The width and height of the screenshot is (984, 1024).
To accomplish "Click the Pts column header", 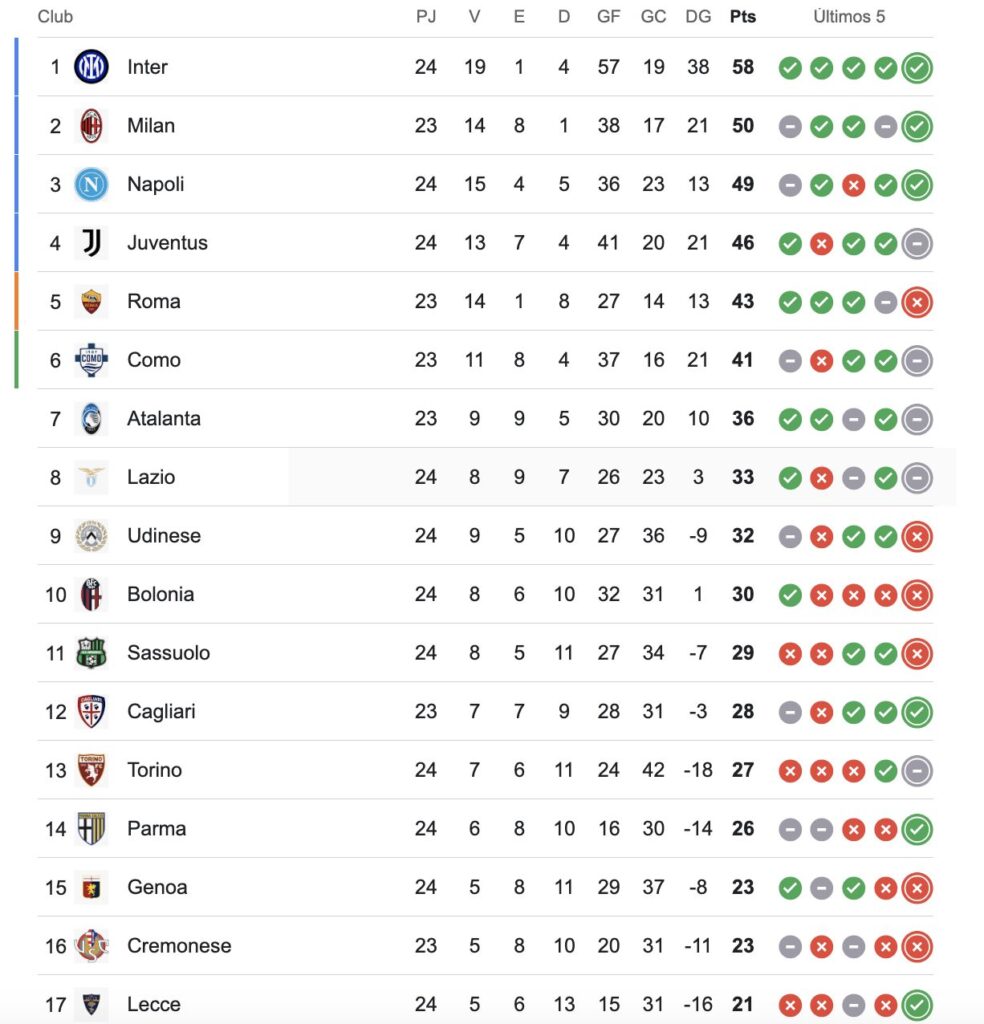I will [x=743, y=17].
